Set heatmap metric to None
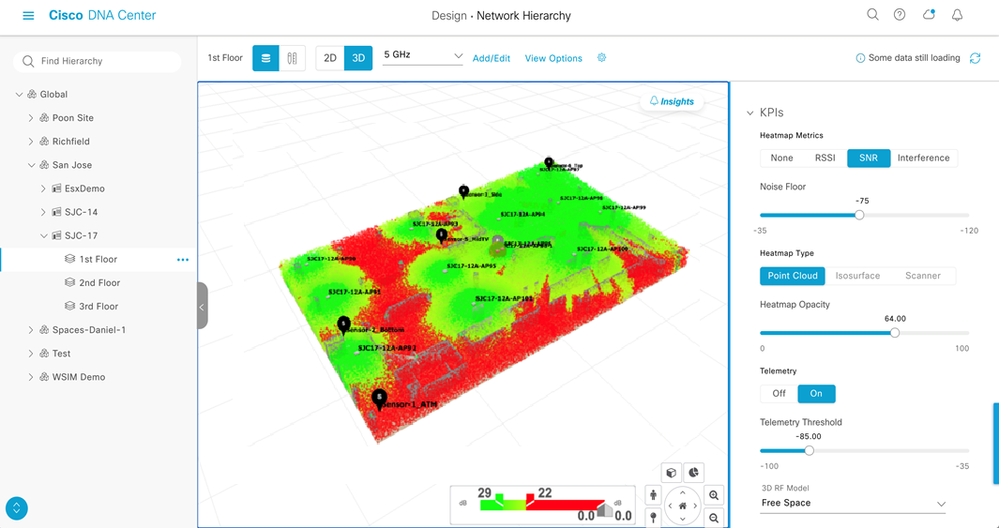This screenshot has height=528, width=999. point(782,158)
